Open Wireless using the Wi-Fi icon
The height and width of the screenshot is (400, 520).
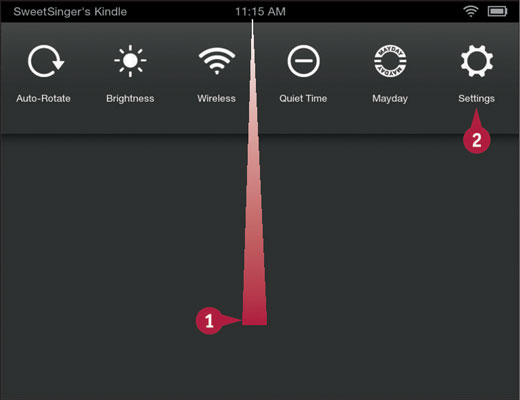[217, 61]
